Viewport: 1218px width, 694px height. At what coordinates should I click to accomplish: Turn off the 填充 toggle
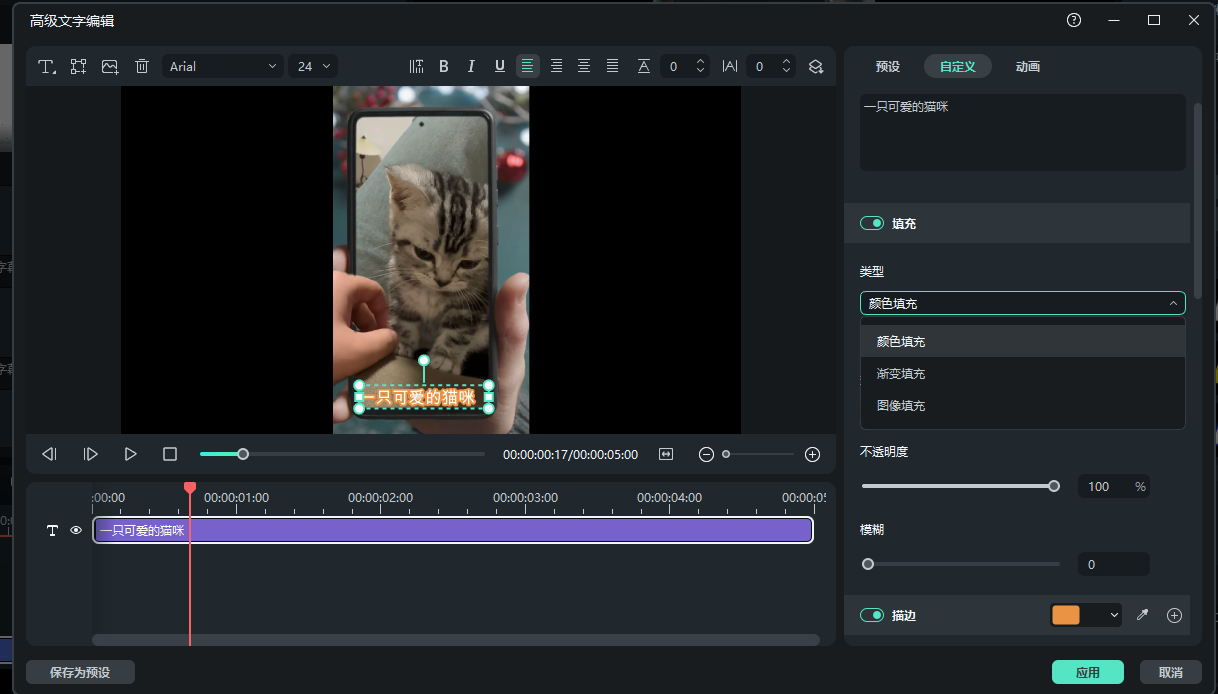(x=872, y=224)
